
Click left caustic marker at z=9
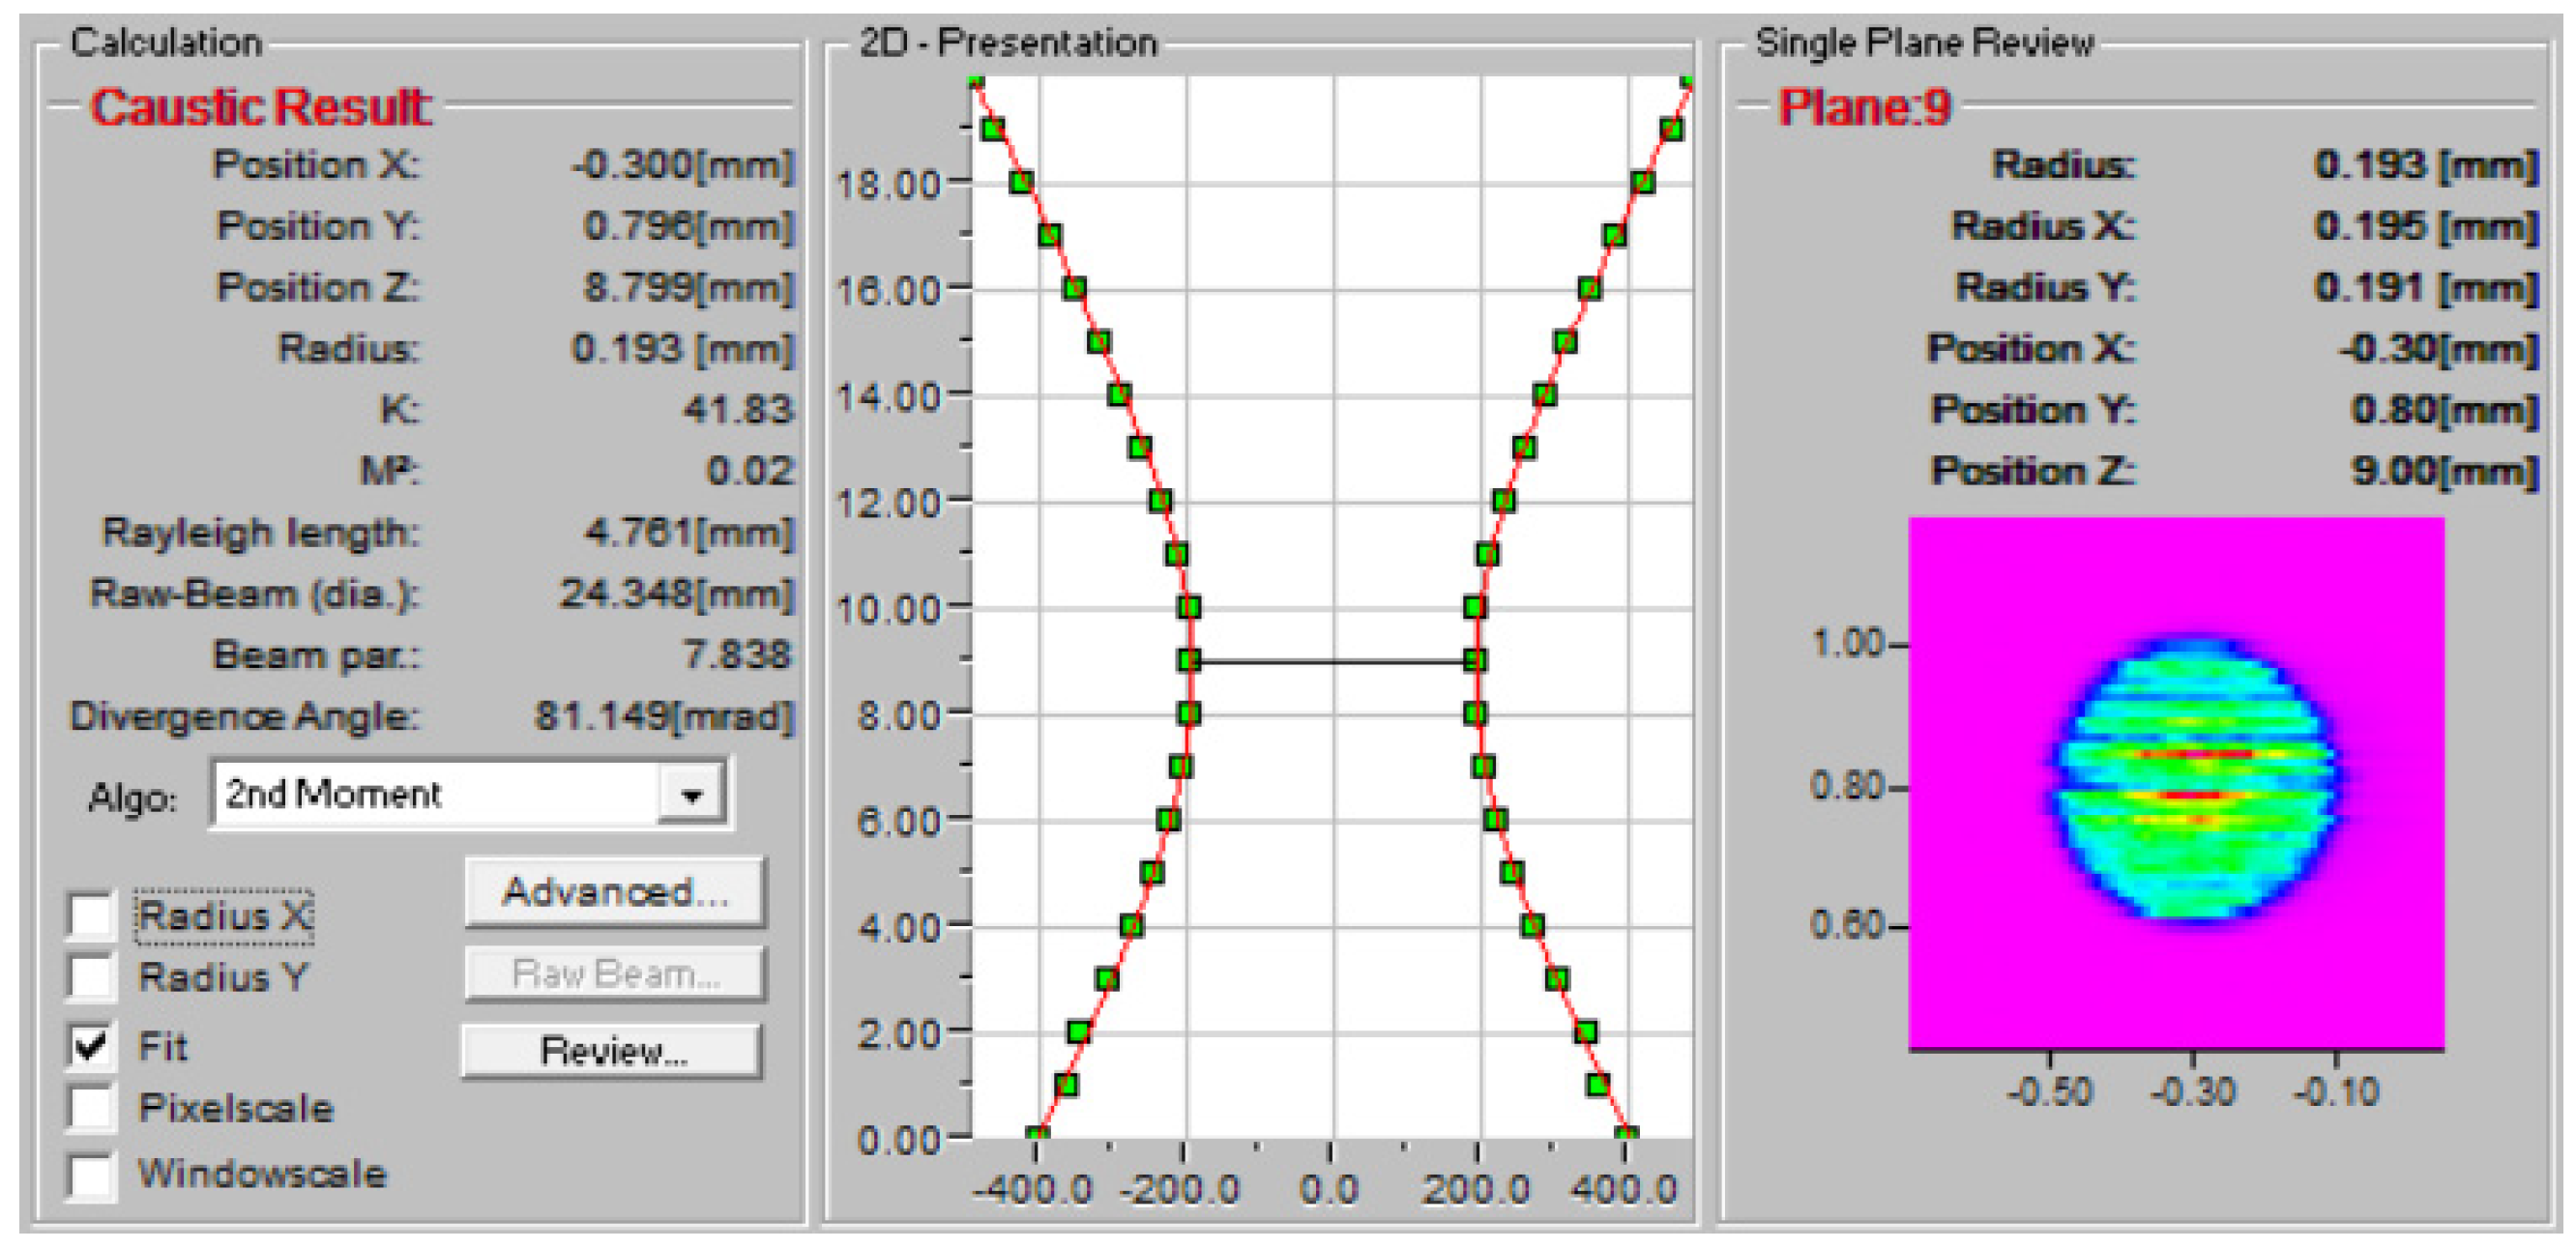(x=1189, y=660)
